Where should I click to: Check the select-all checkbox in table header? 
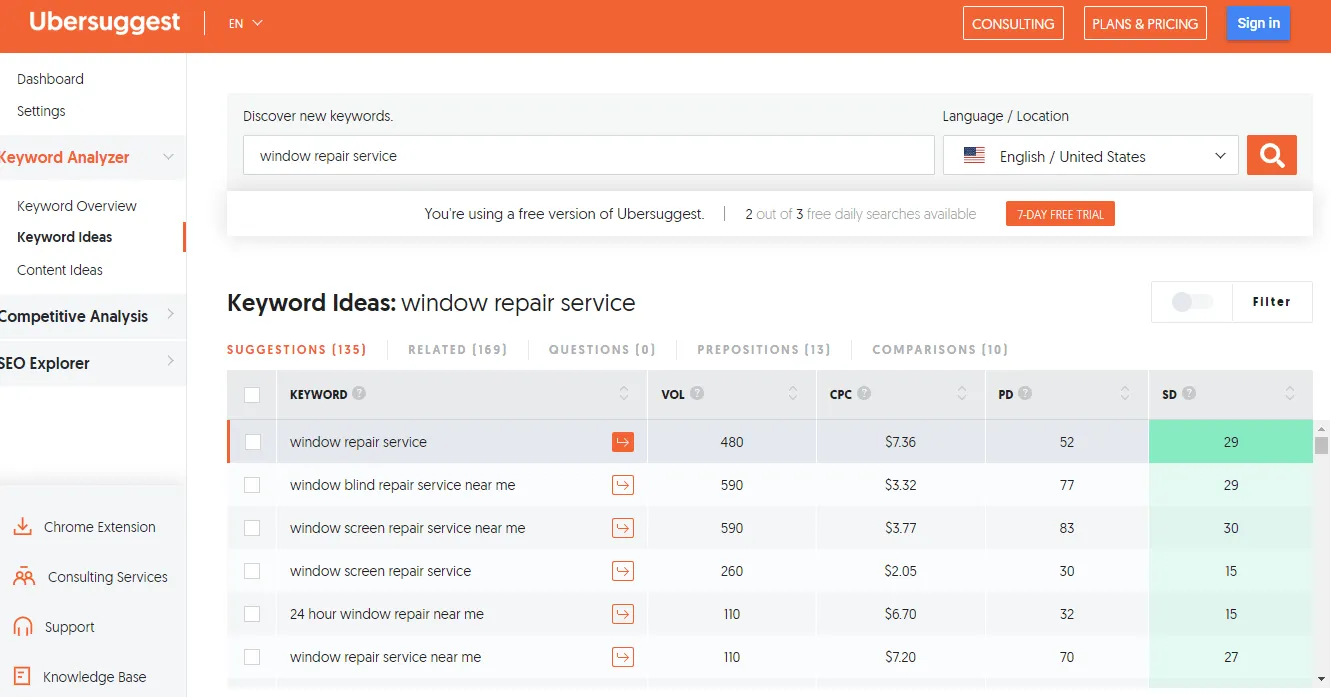[252, 395]
